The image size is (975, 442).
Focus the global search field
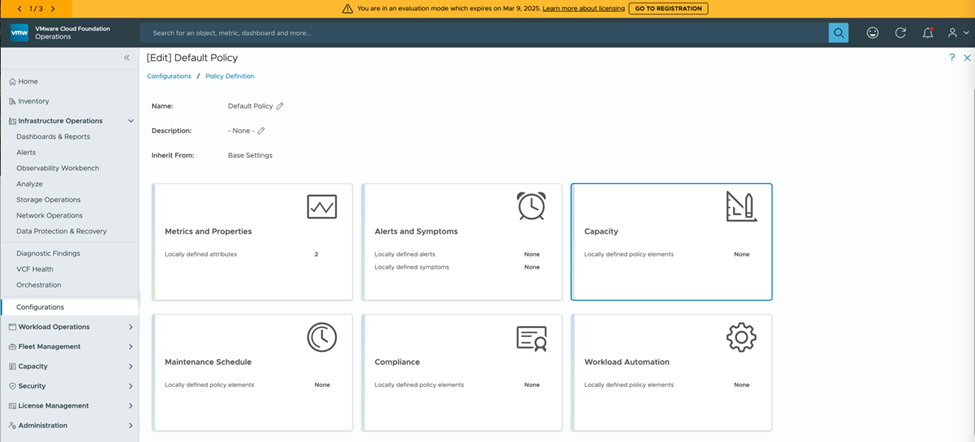coord(480,33)
